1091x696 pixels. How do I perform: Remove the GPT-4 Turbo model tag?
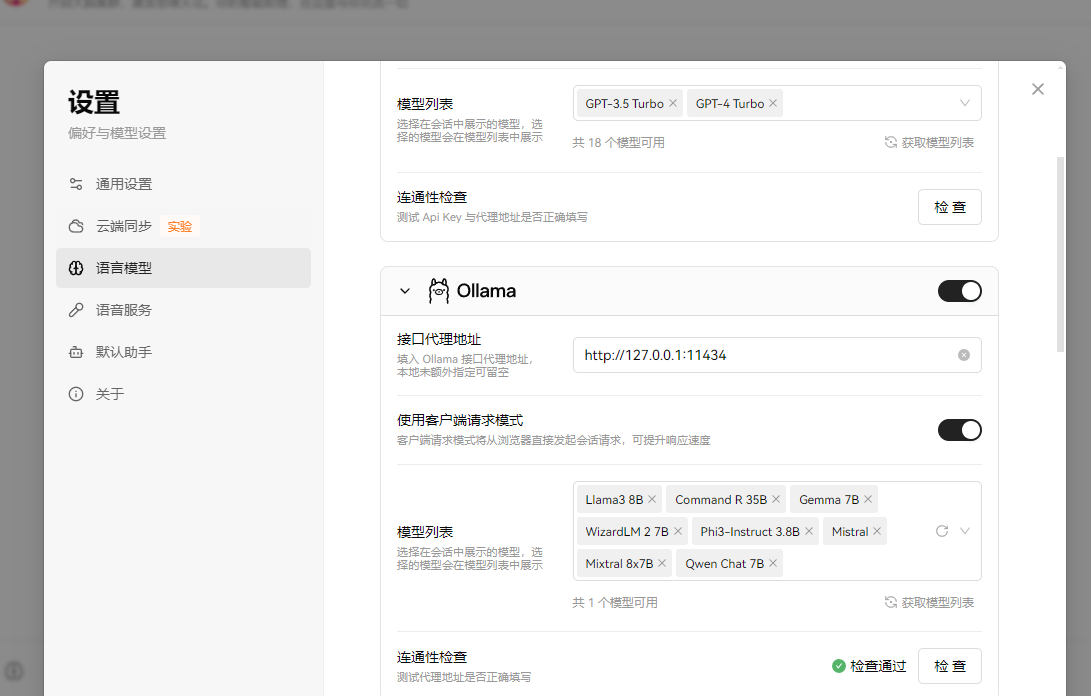(772, 102)
